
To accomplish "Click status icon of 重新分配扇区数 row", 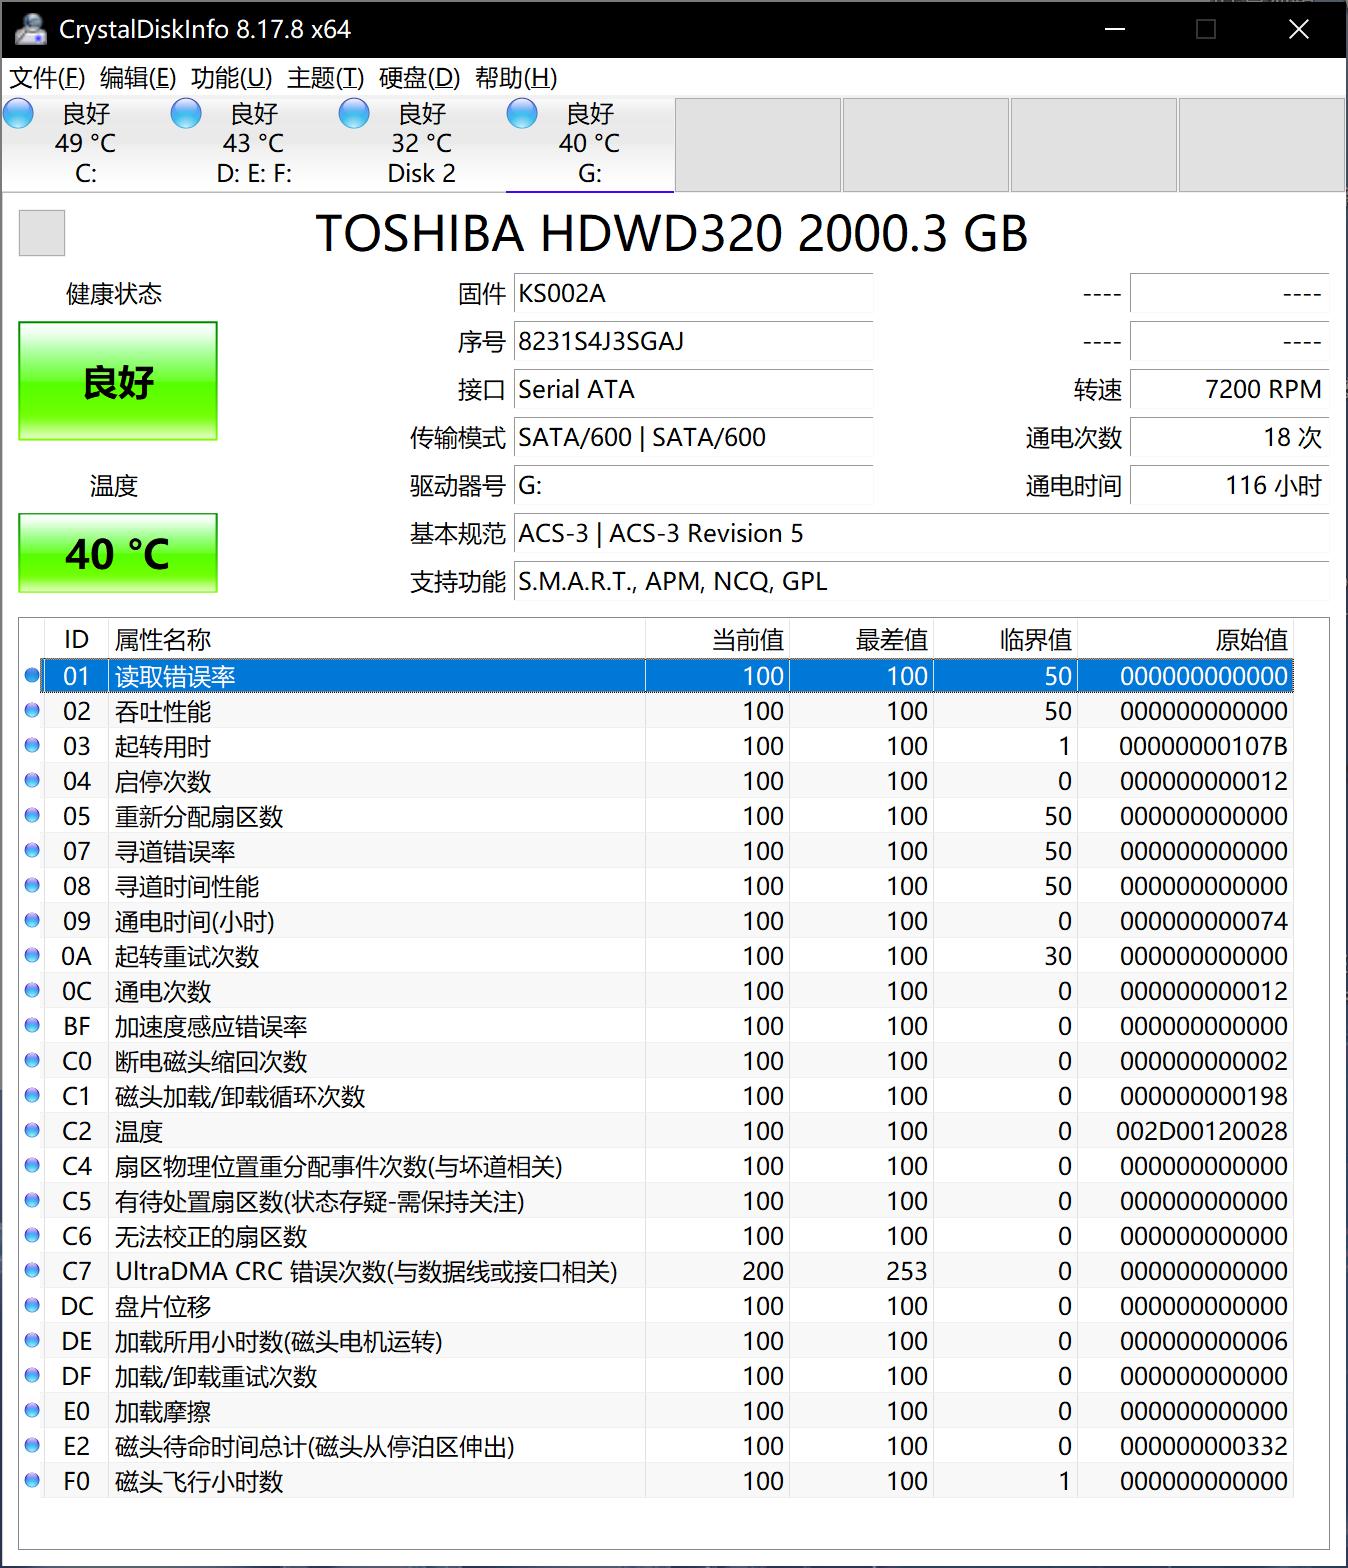I will (x=32, y=816).
